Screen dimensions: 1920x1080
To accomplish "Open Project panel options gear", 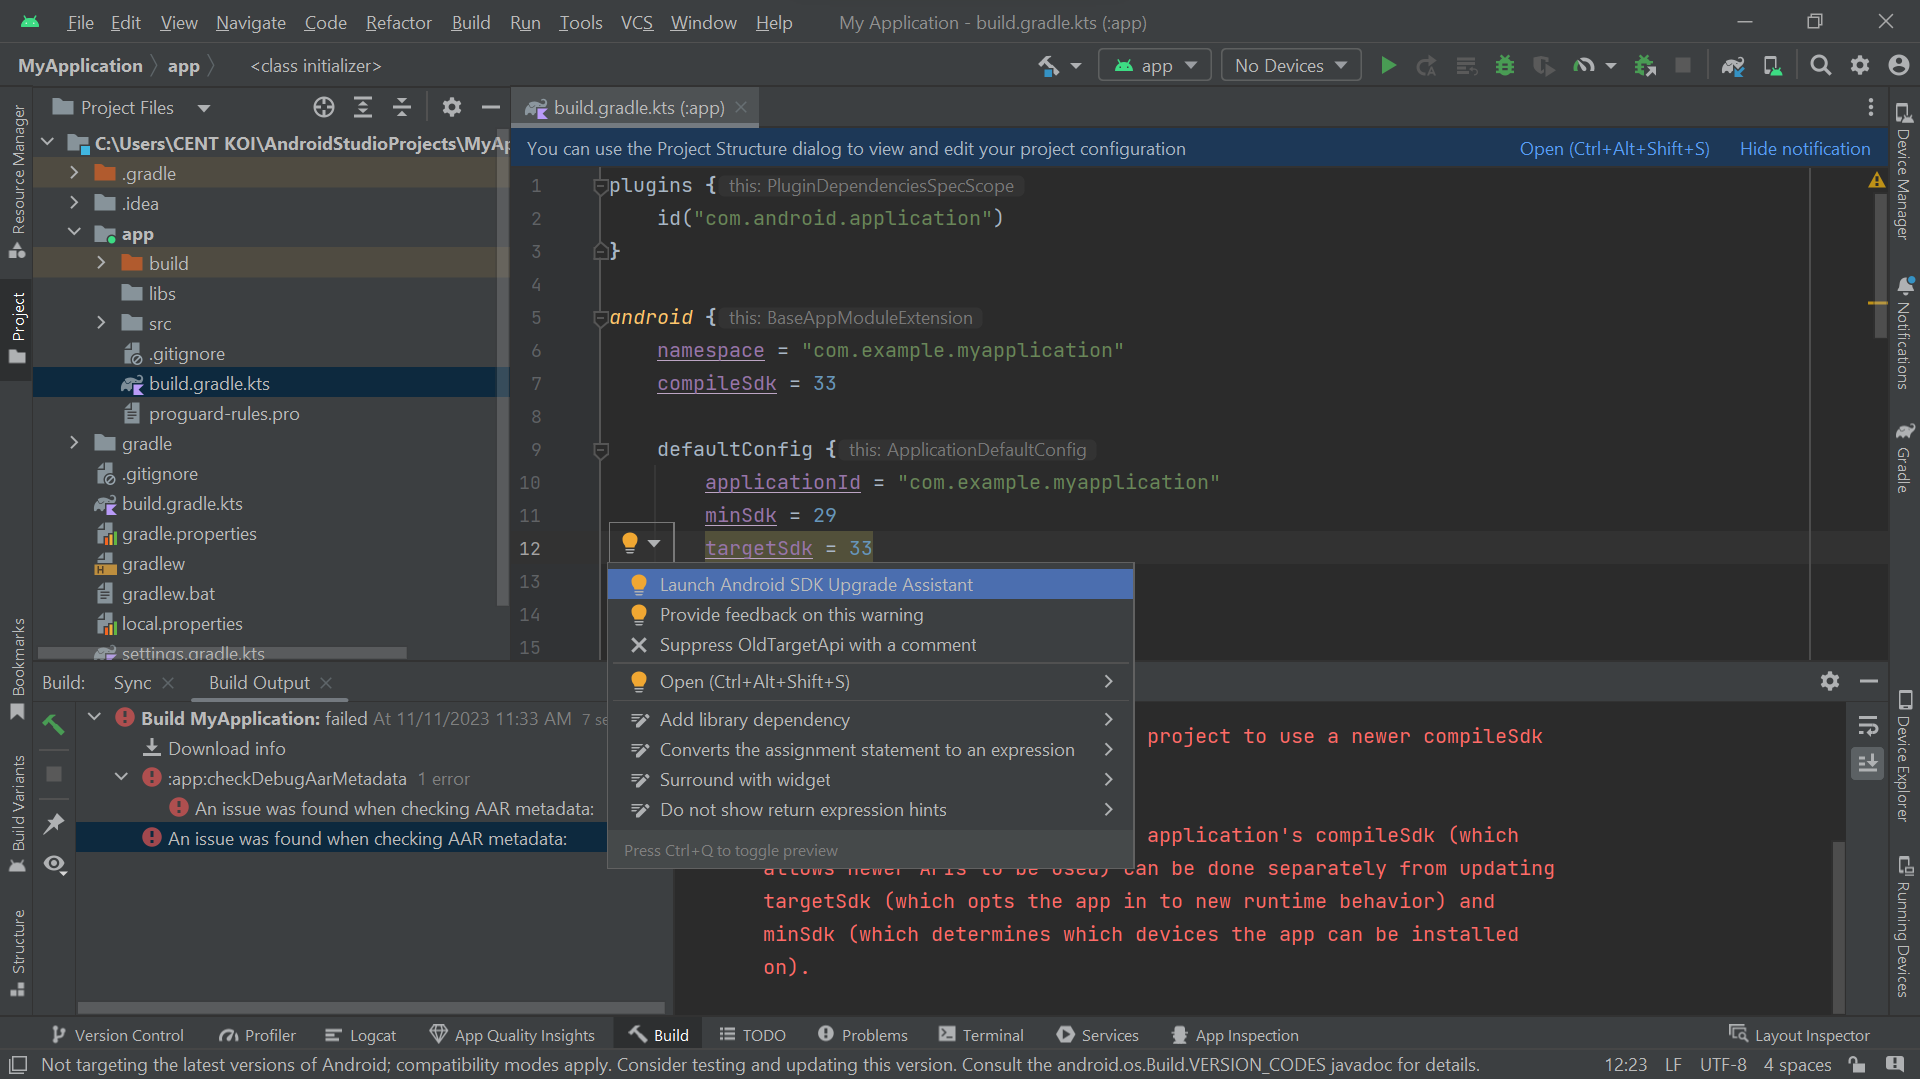I will click(x=451, y=107).
